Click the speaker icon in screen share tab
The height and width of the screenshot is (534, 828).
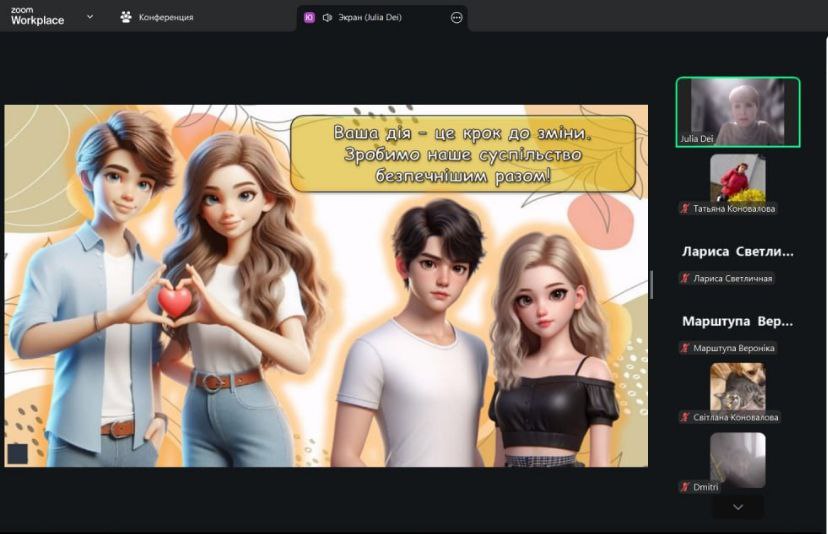pos(327,17)
